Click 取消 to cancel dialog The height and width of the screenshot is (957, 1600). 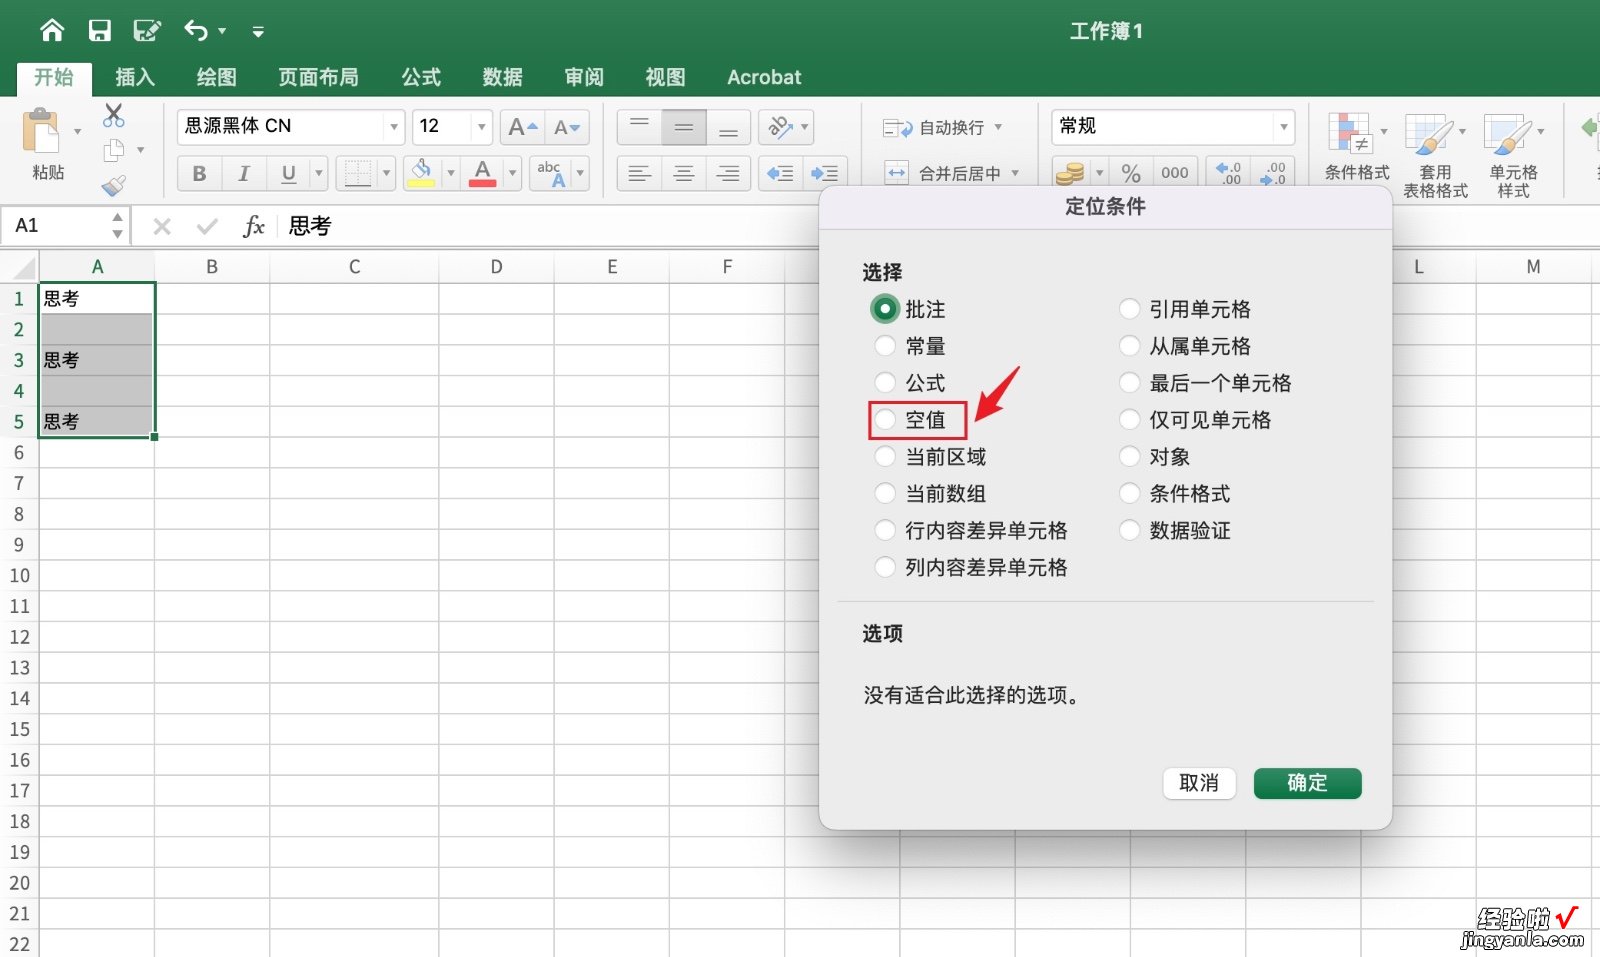tap(1199, 783)
